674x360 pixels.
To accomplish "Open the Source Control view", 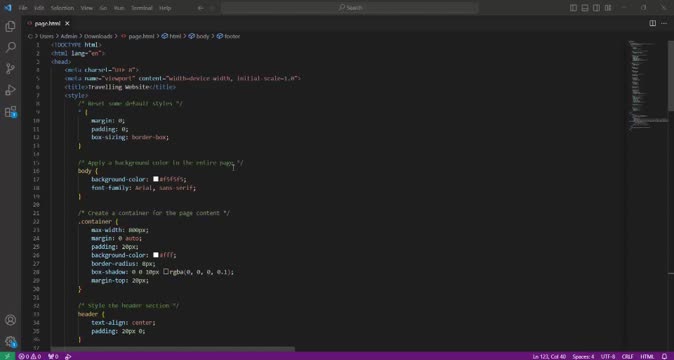I will pyautogui.click(x=10, y=69).
